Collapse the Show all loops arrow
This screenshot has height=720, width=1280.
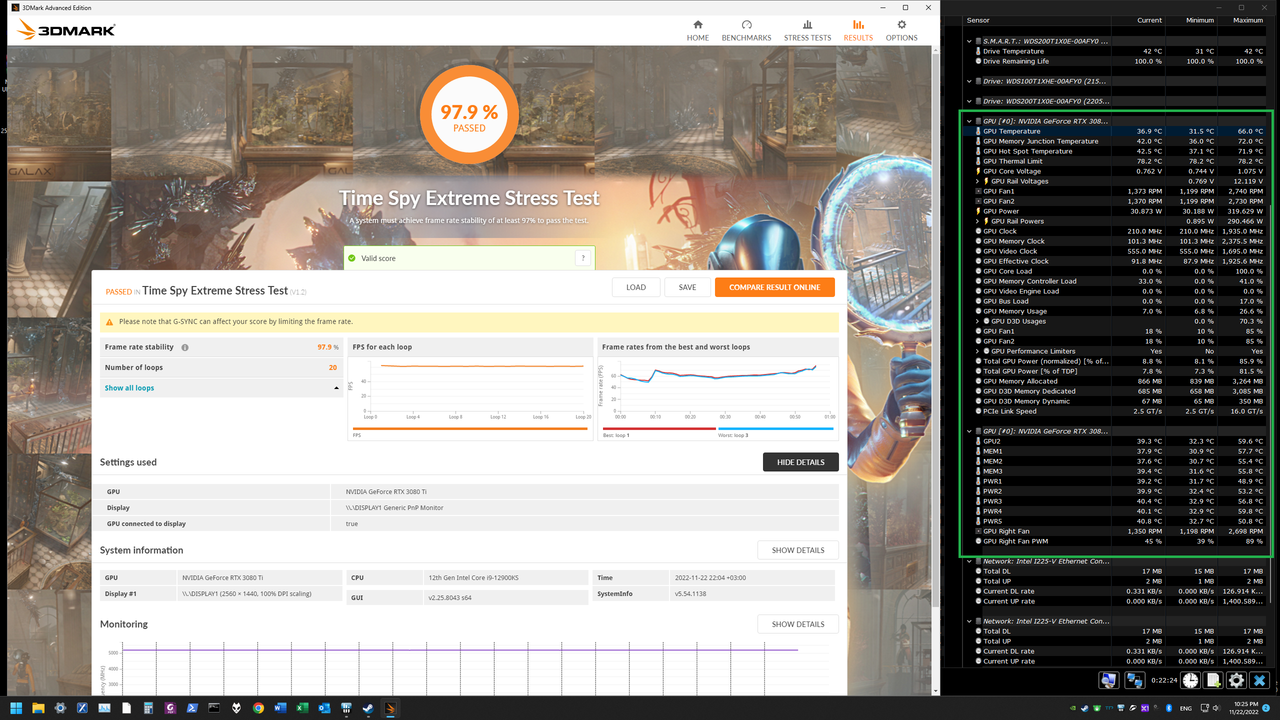click(x=336, y=388)
